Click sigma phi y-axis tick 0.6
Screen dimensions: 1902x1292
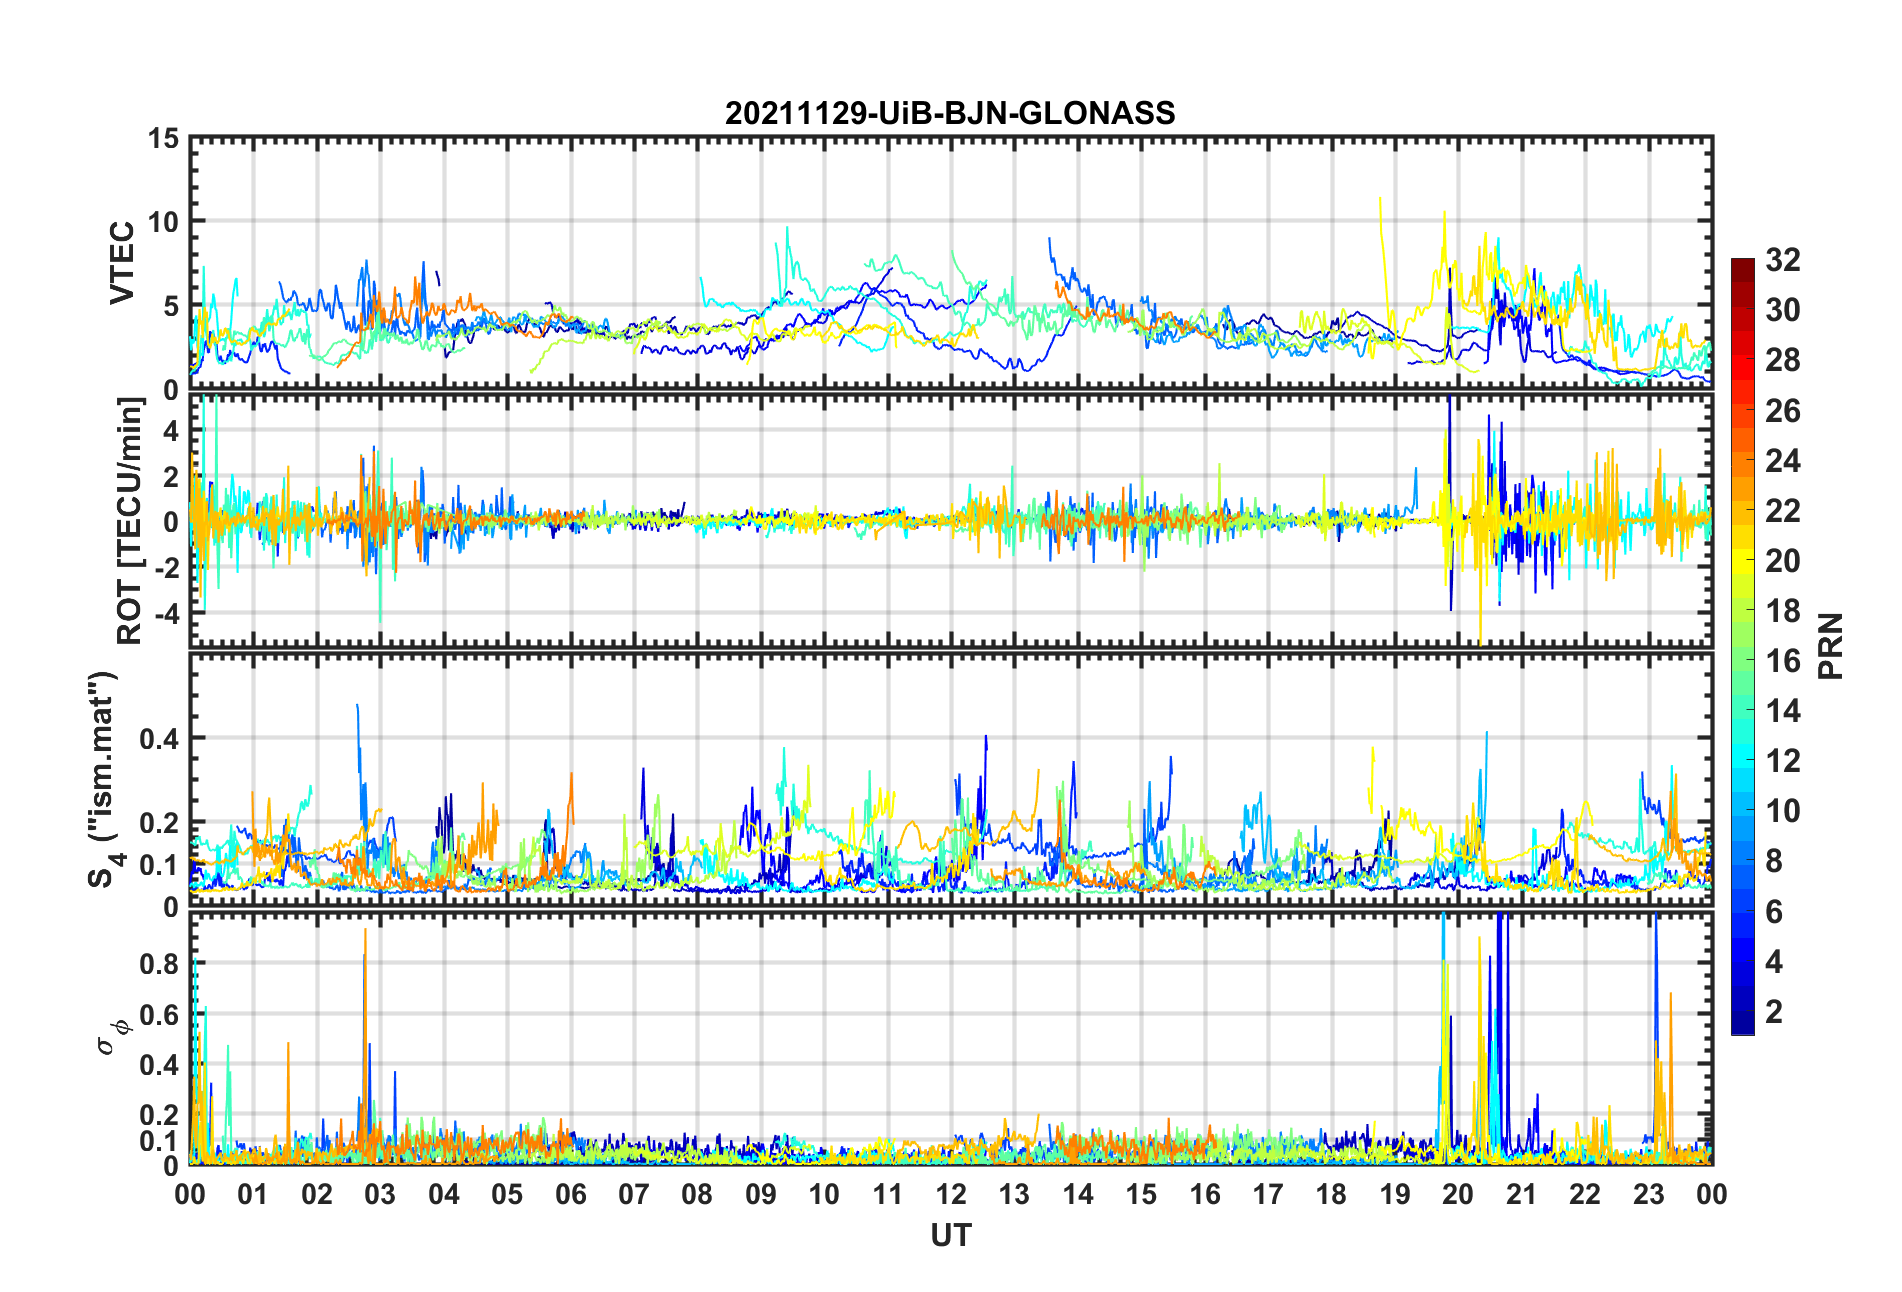coord(159,1014)
